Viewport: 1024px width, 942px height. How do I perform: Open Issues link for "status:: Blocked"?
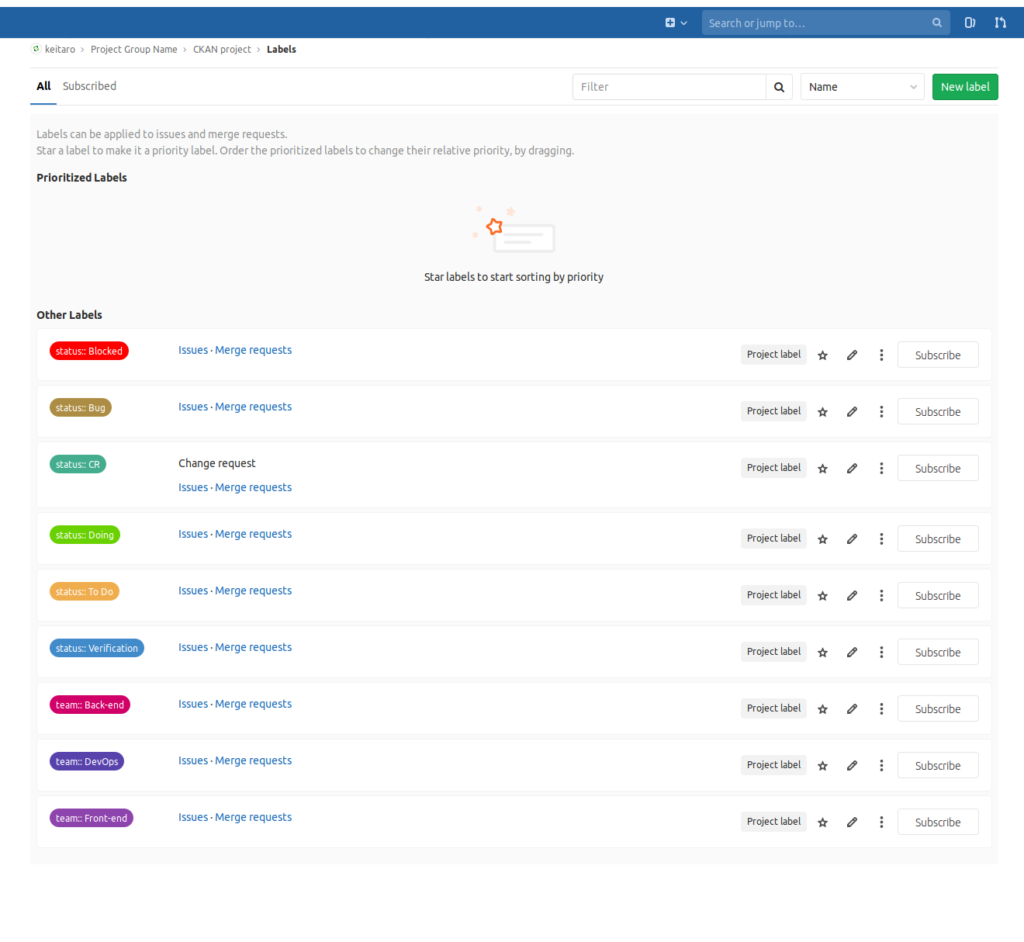[193, 350]
